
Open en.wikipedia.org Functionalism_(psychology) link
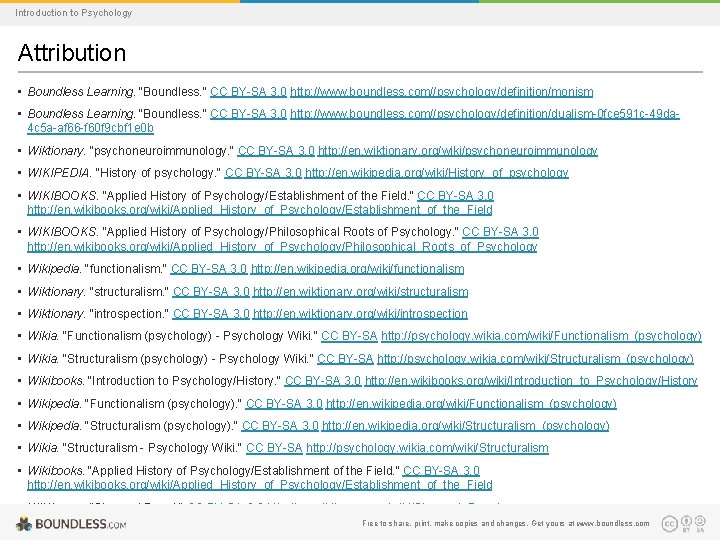pyautogui.click(x=471, y=404)
